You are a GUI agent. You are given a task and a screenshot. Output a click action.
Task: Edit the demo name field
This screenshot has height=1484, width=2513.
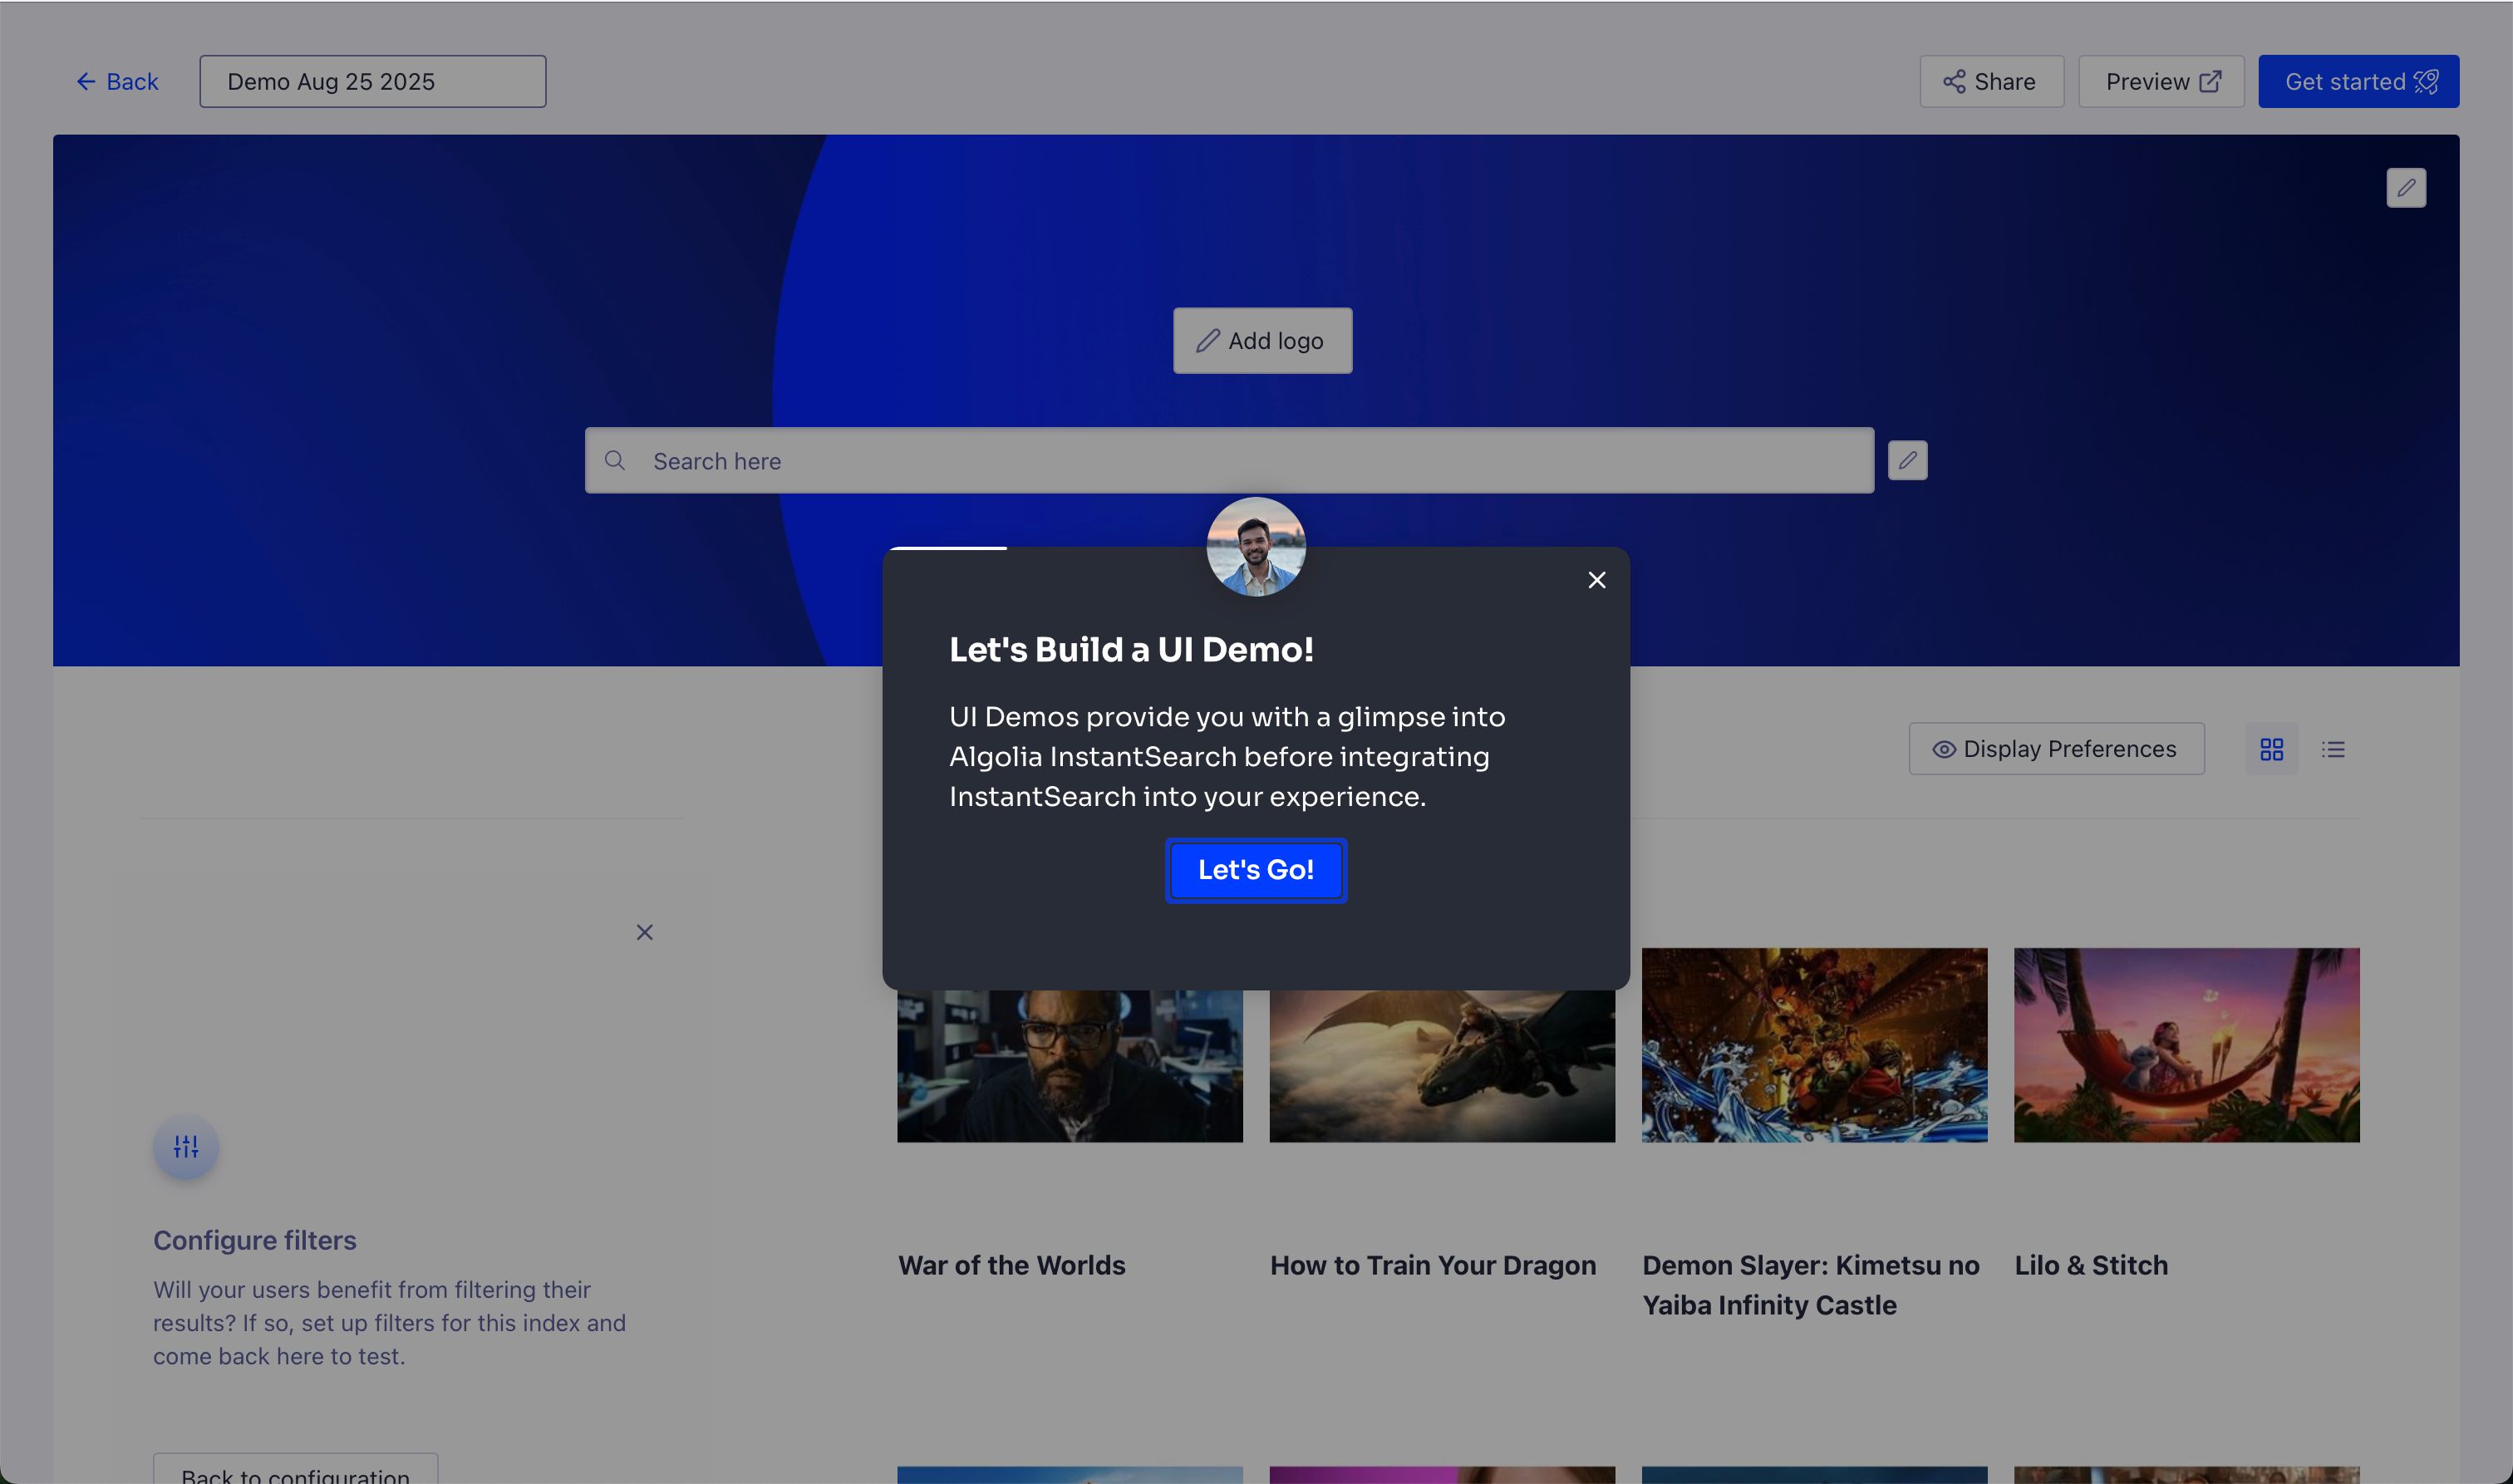coord(372,82)
